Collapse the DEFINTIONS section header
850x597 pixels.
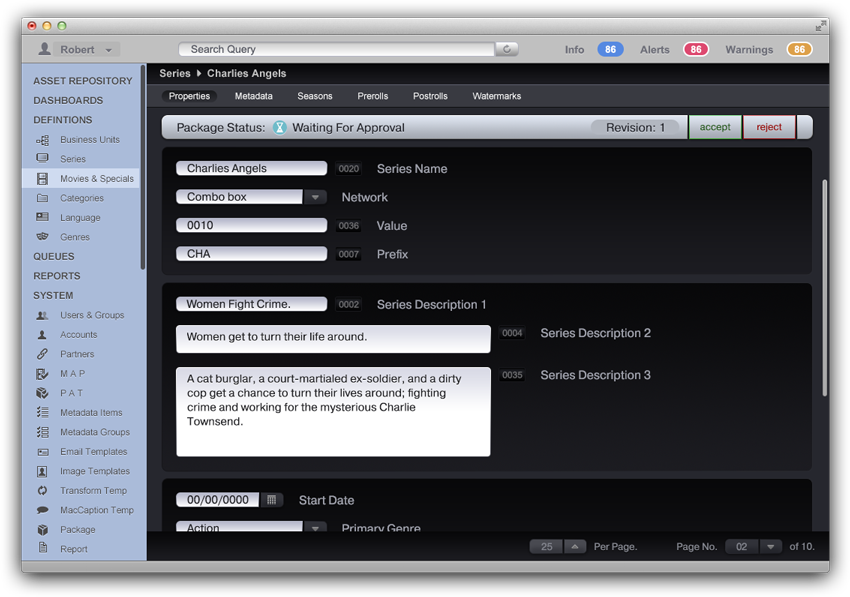[62, 120]
